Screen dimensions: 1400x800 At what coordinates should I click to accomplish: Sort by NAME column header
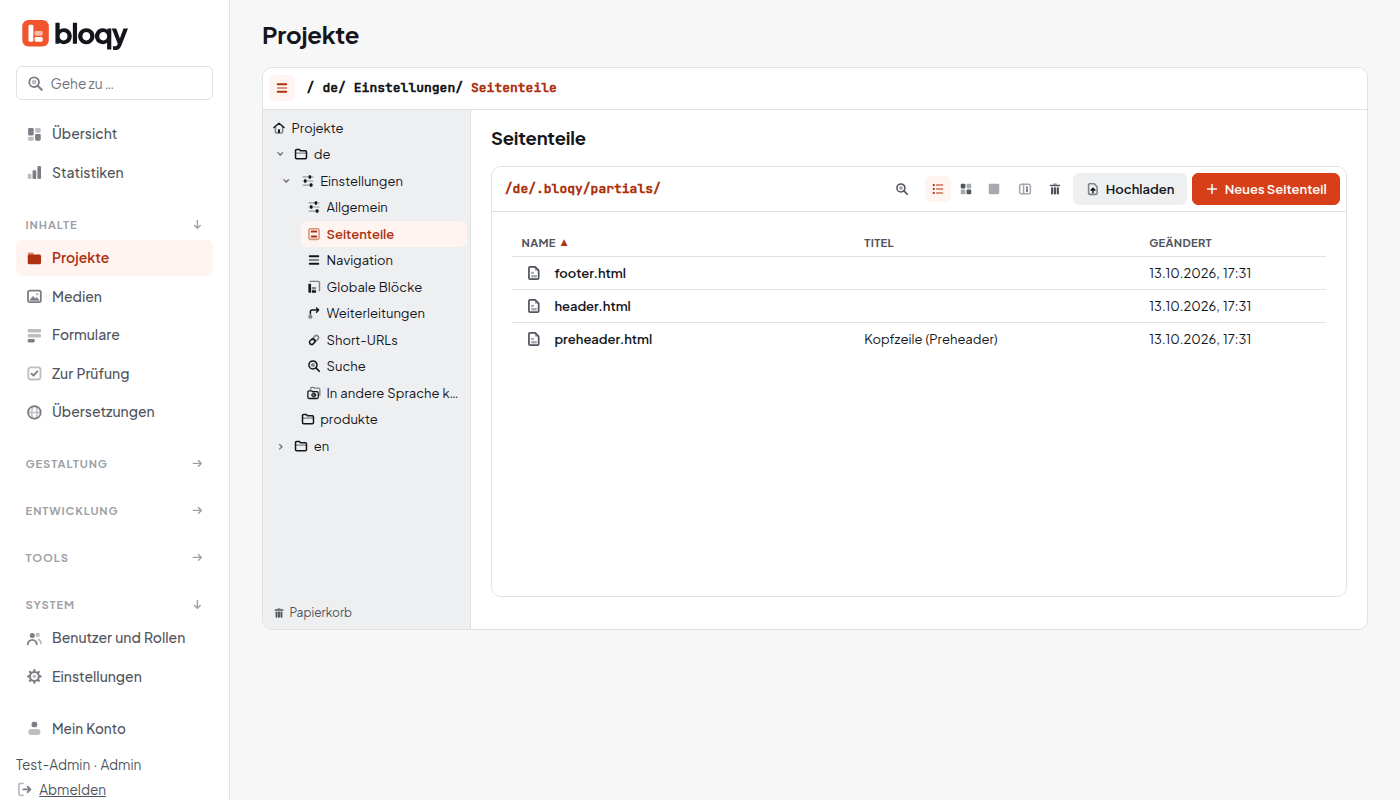544,243
